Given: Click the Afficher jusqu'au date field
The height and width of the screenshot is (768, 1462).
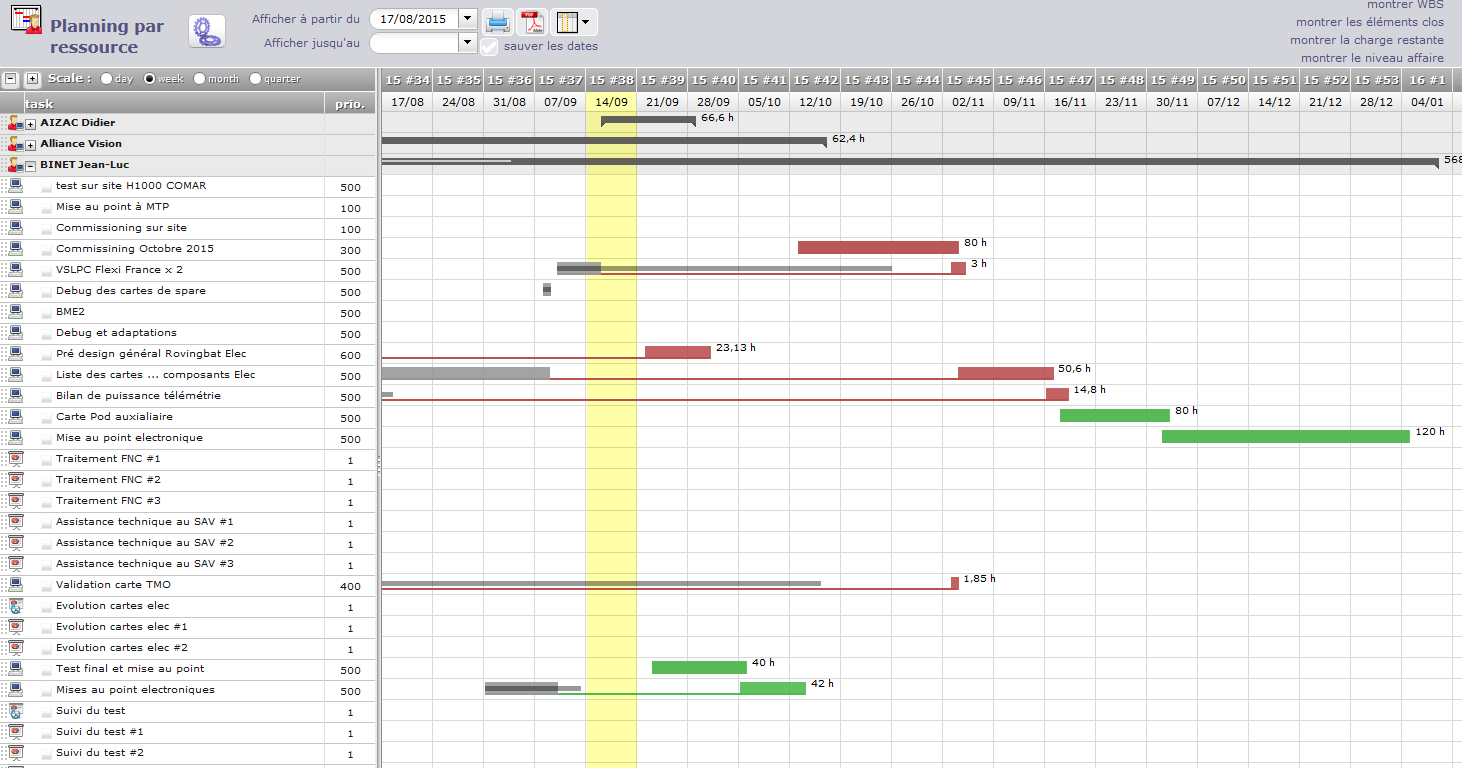Looking at the screenshot, I should 414,43.
